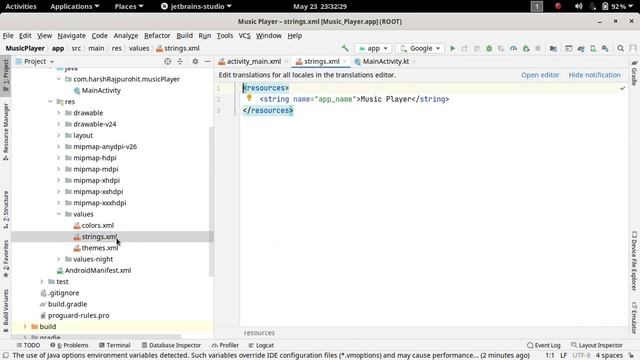Expand the drawable folder
The width and height of the screenshot is (640, 360).
(x=59, y=113)
